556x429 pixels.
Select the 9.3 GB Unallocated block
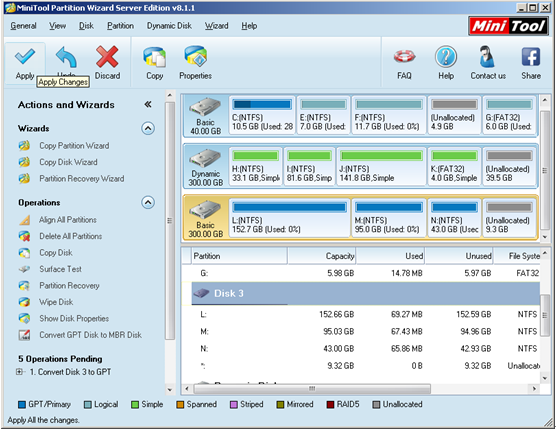509,218
